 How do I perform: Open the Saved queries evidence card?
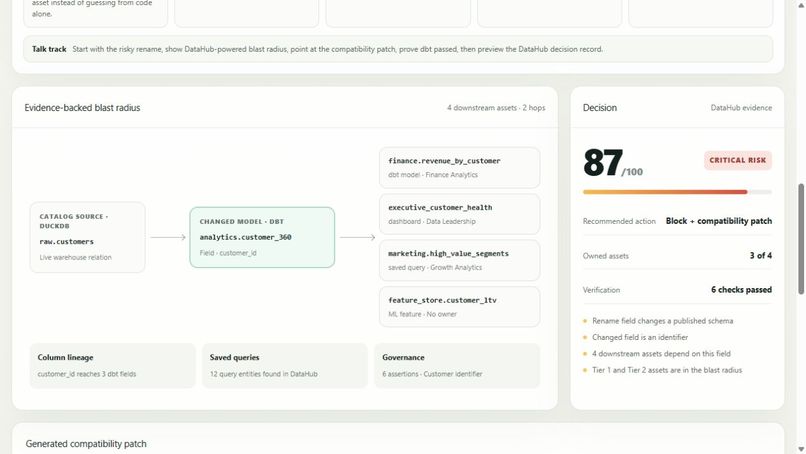285,366
